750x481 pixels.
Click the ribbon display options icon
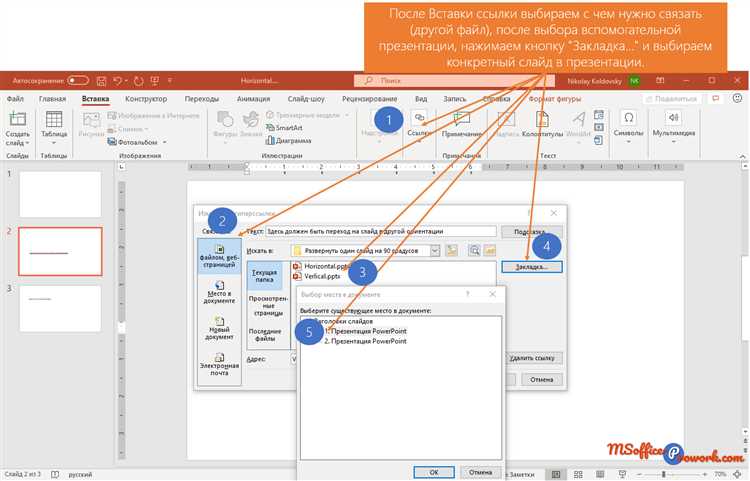click(x=660, y=81)
